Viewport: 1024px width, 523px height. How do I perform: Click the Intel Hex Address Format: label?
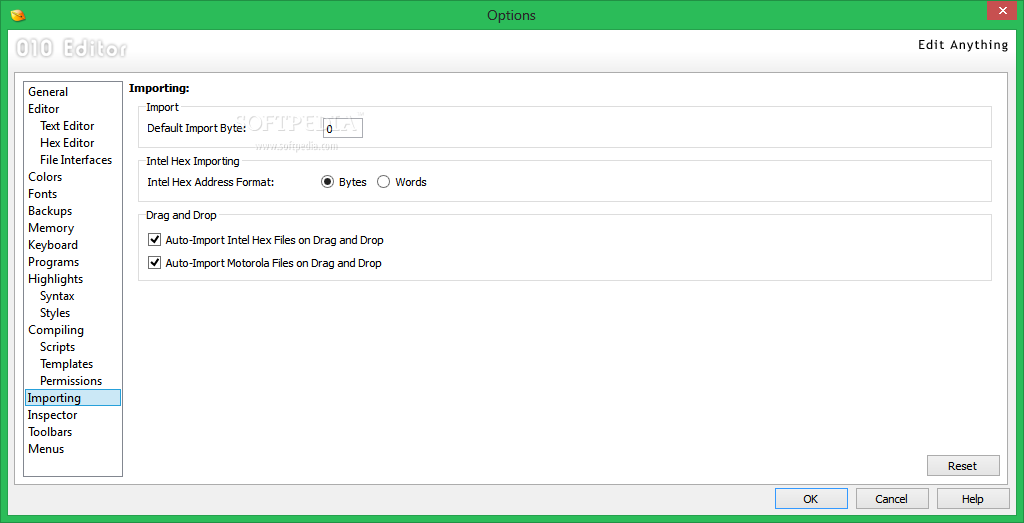coord(211,182)
